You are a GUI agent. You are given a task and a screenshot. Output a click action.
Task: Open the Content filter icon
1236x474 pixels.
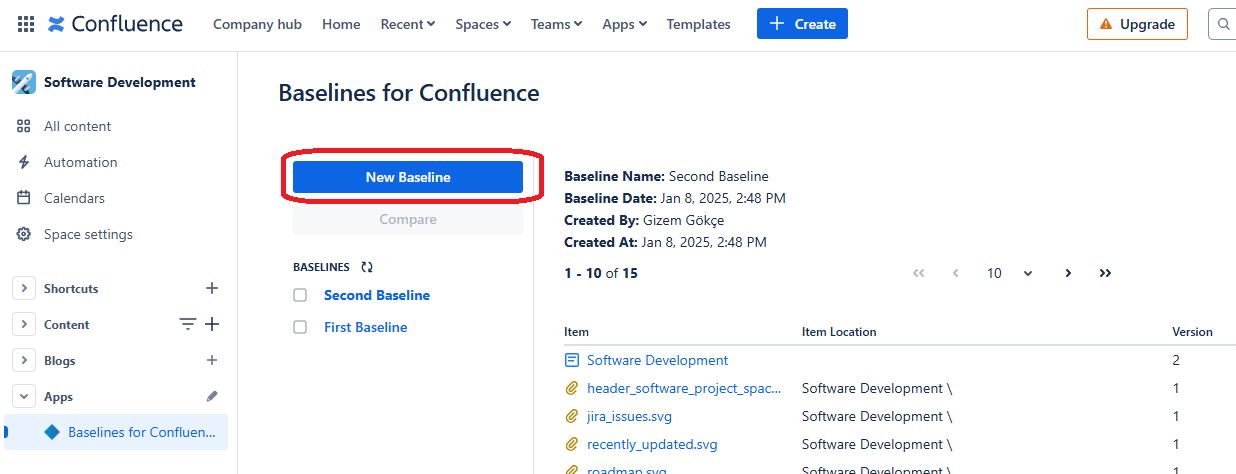187,324
